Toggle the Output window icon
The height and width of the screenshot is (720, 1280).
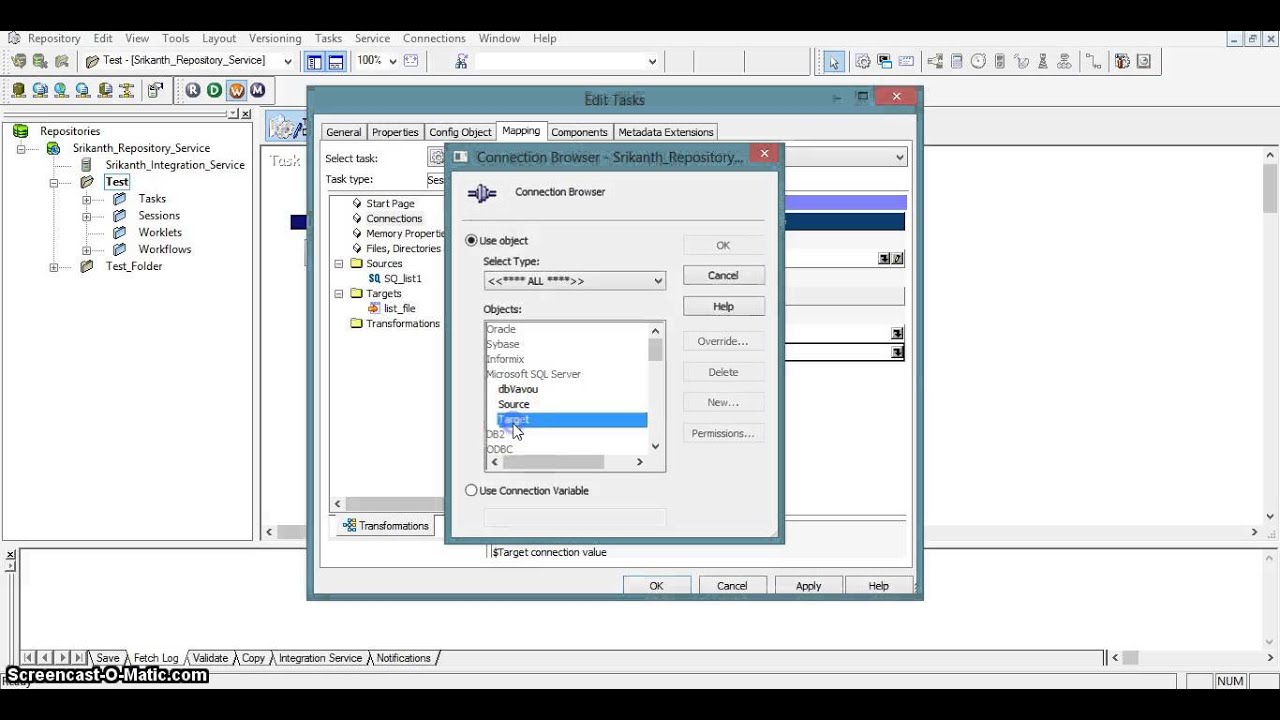336,62
